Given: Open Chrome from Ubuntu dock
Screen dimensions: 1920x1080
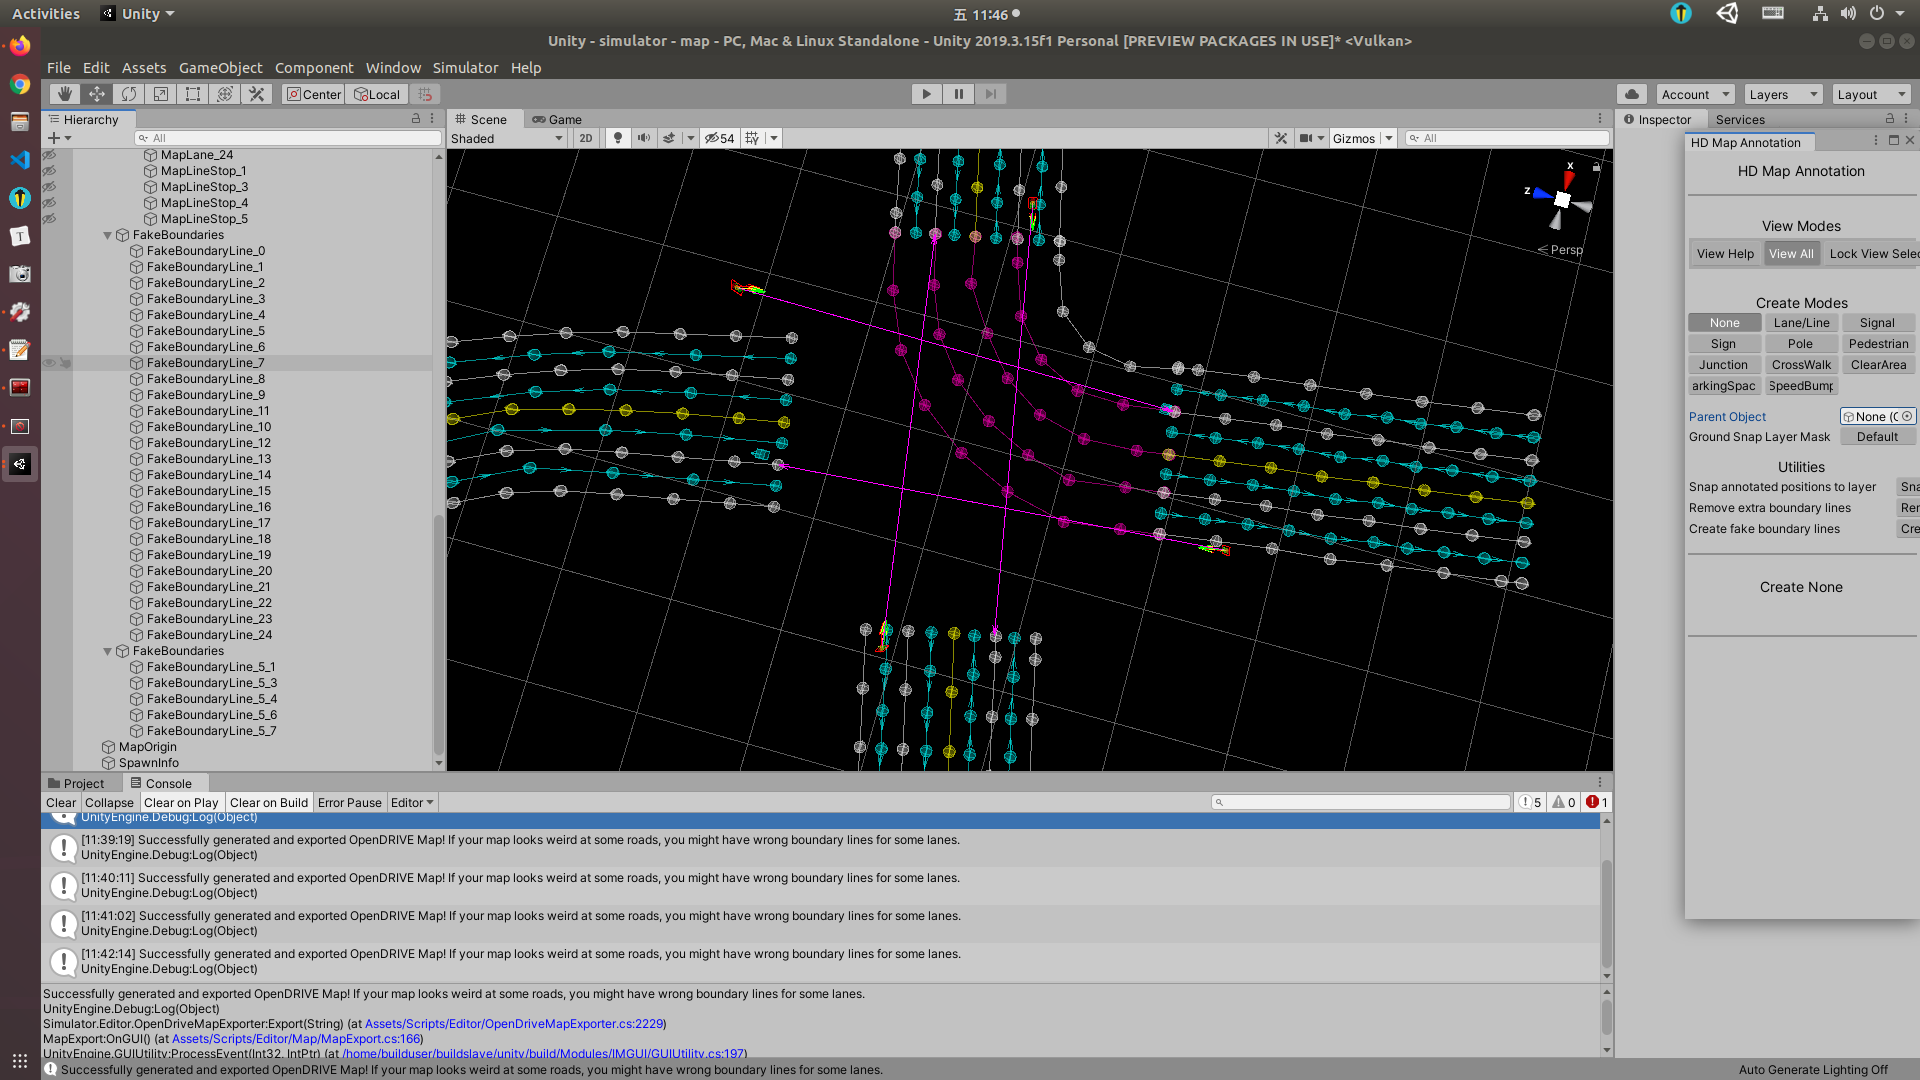Looking at the screenshot, I should [x=20, y=84].
